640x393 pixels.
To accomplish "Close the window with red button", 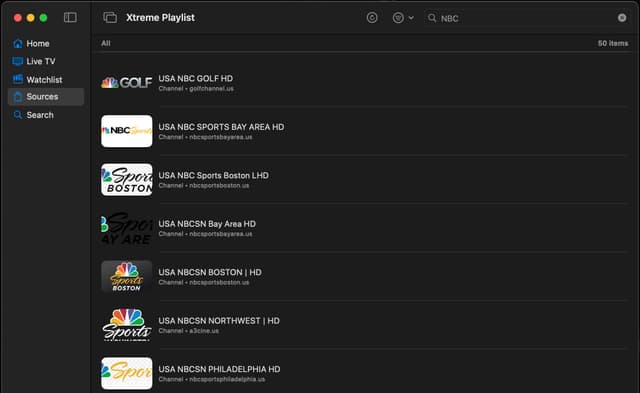I will click(18, 18).
